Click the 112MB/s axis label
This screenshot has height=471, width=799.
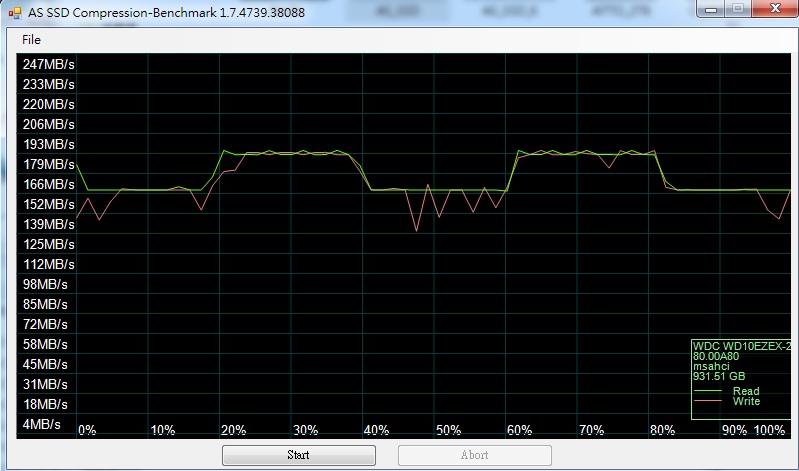point(48,264)
